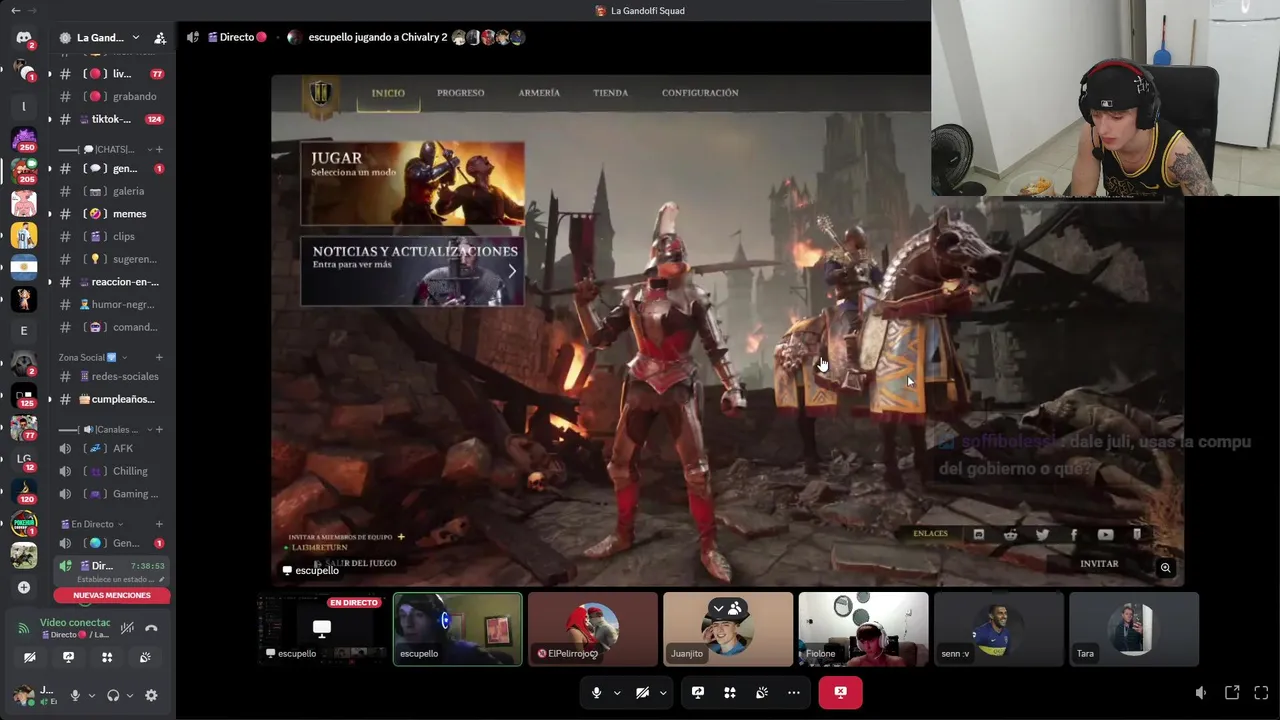The image size is (1280, 720).
Task: Edit the Establece un estado voice status
Action: tap(120, 579)
